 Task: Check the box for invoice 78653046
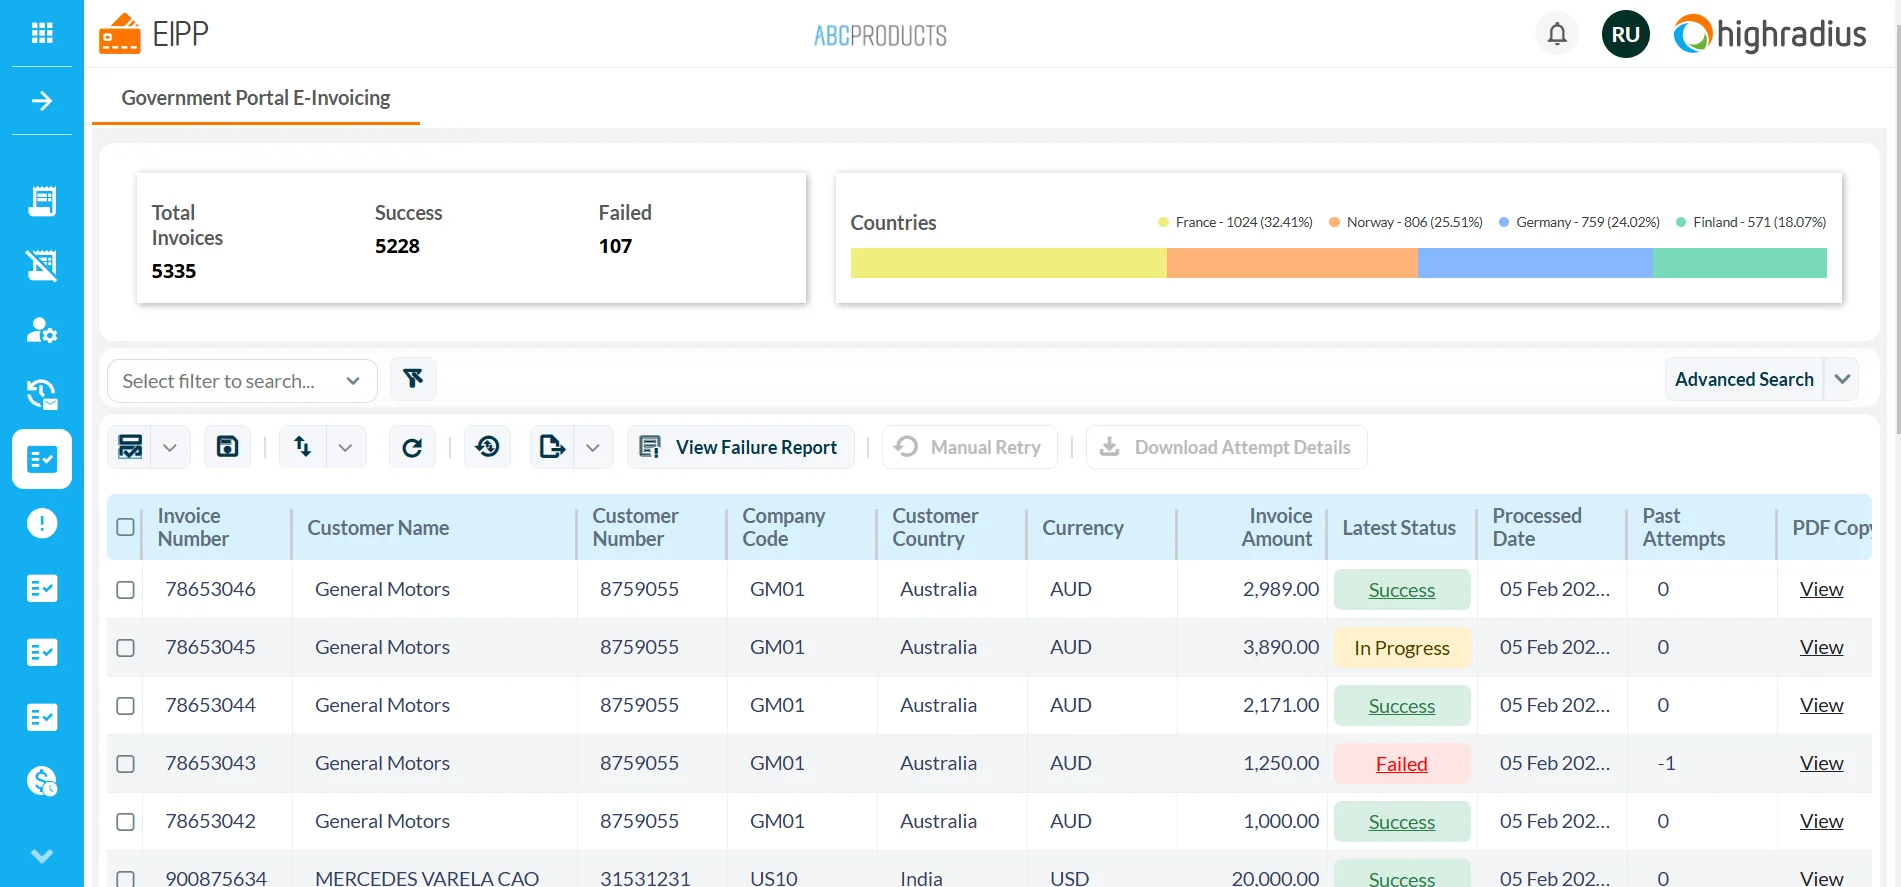(x=125, y=590)
